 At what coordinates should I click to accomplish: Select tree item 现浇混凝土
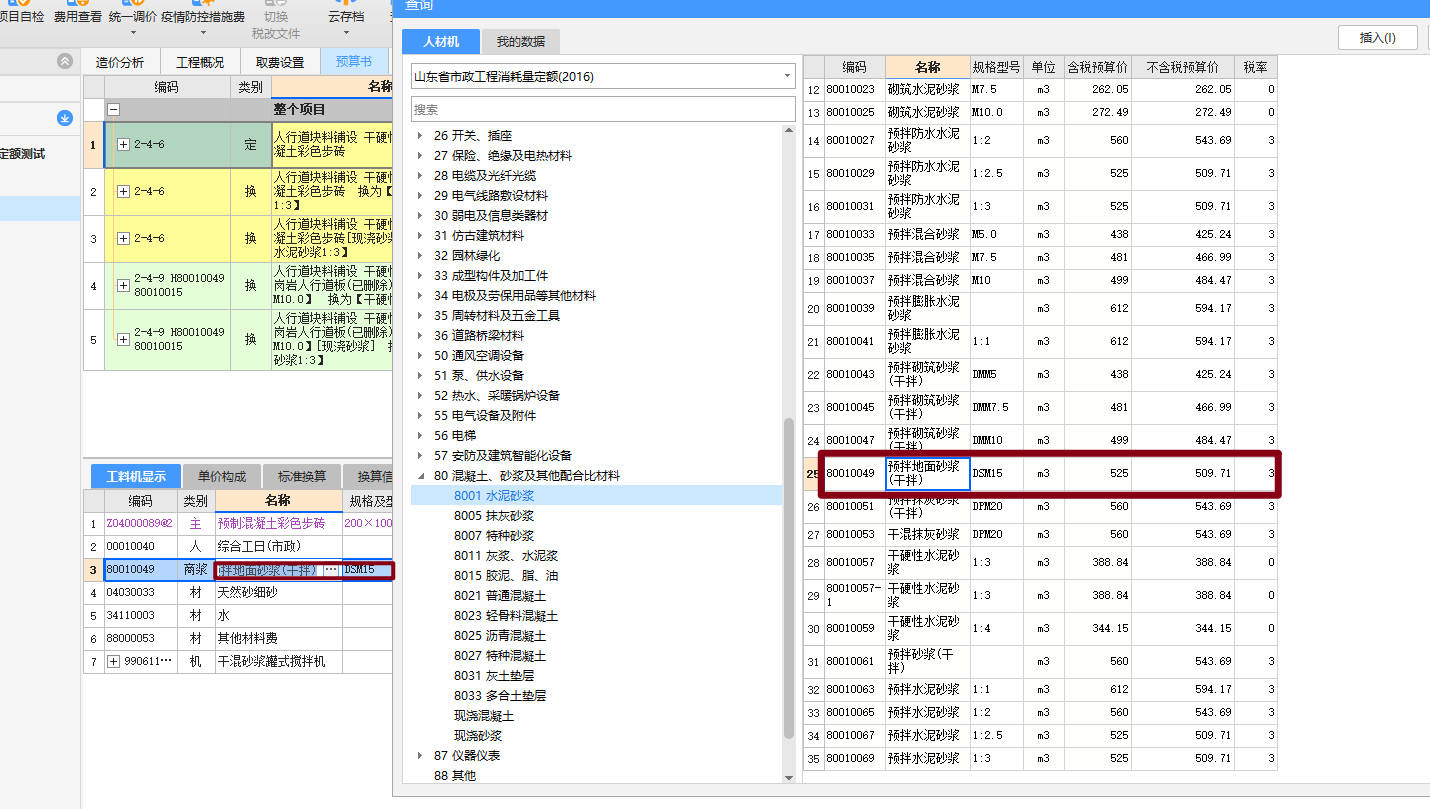click(483, 715)
